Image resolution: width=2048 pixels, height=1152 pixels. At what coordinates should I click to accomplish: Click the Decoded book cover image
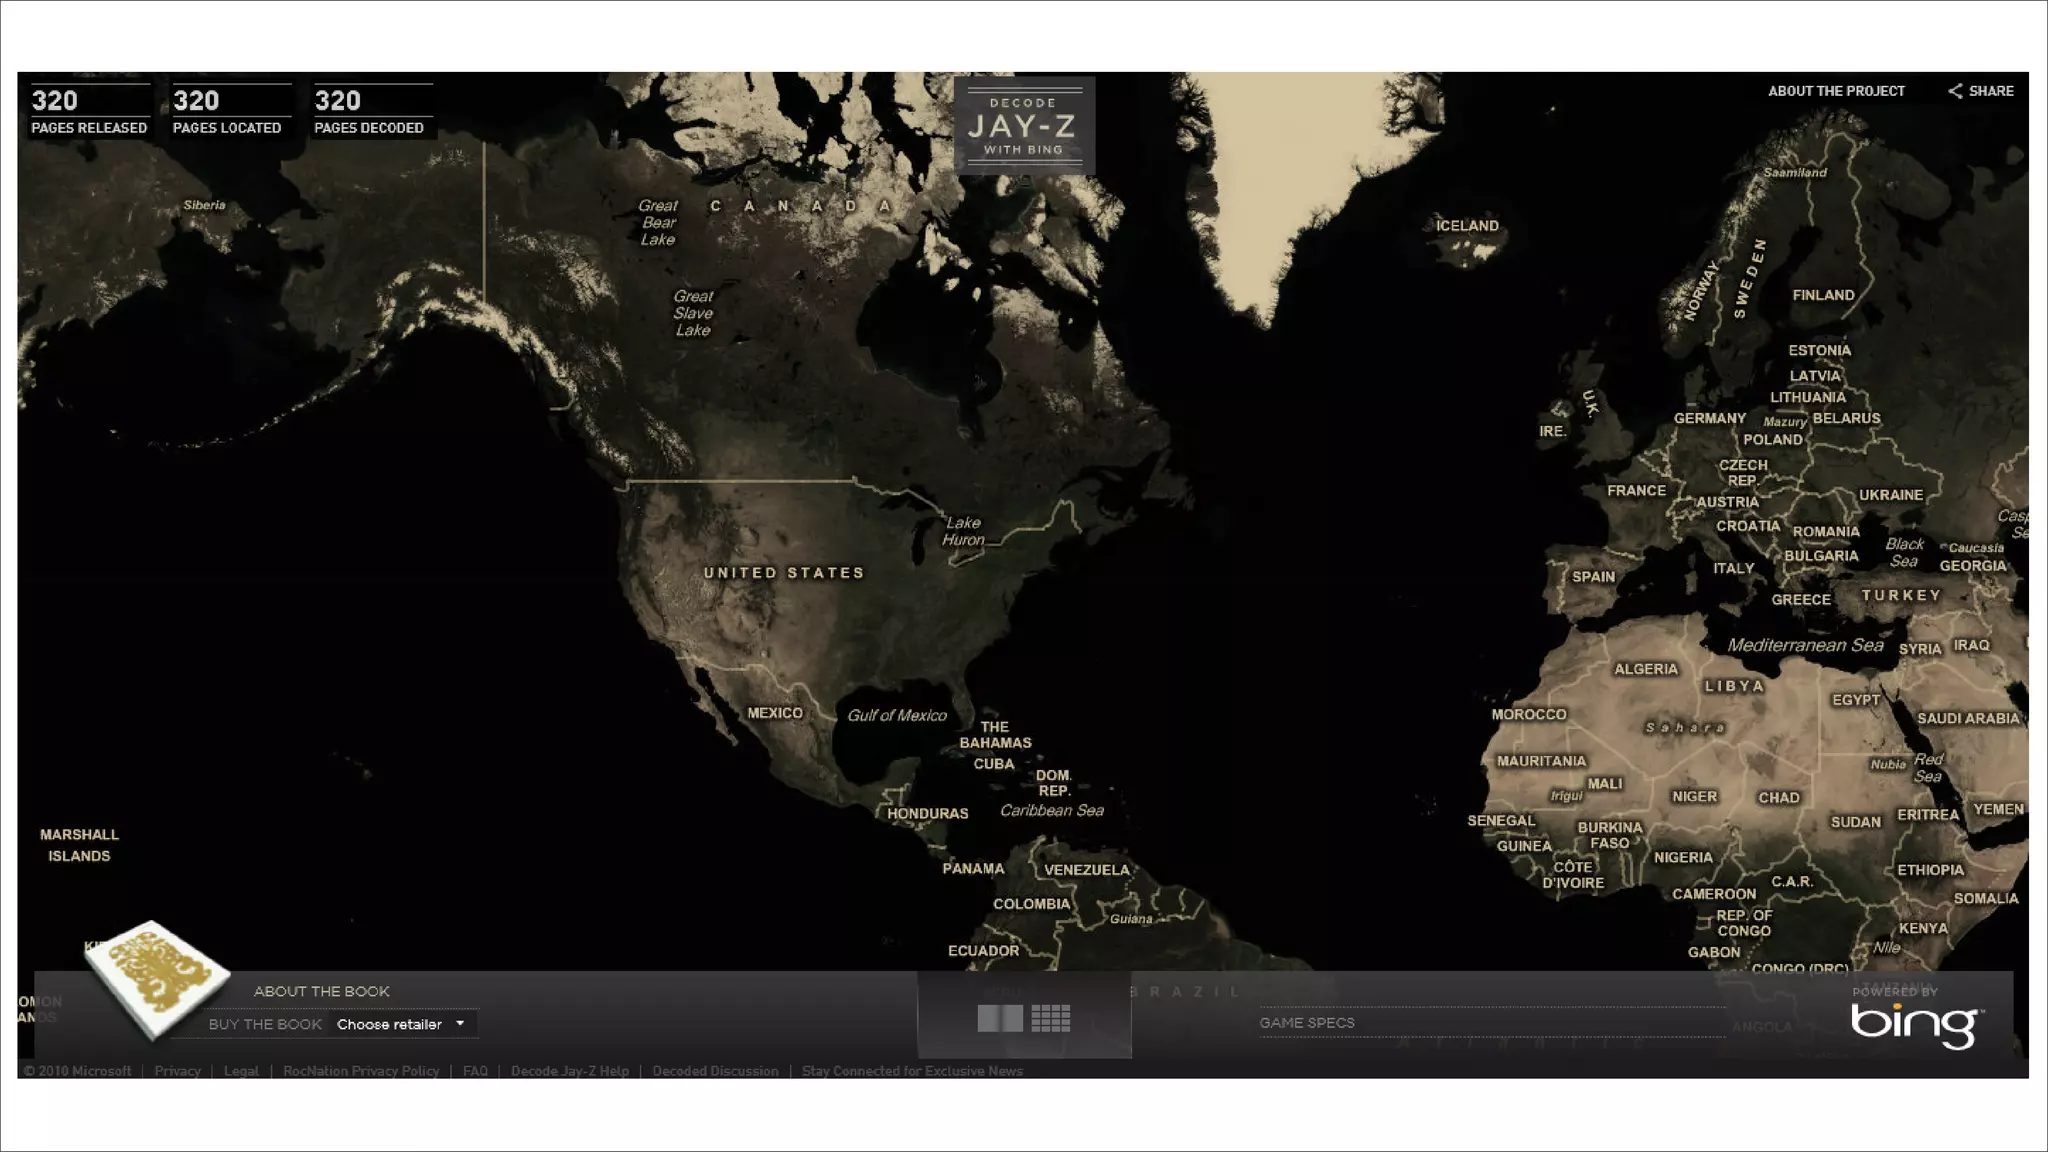click(x=157, y=976)
